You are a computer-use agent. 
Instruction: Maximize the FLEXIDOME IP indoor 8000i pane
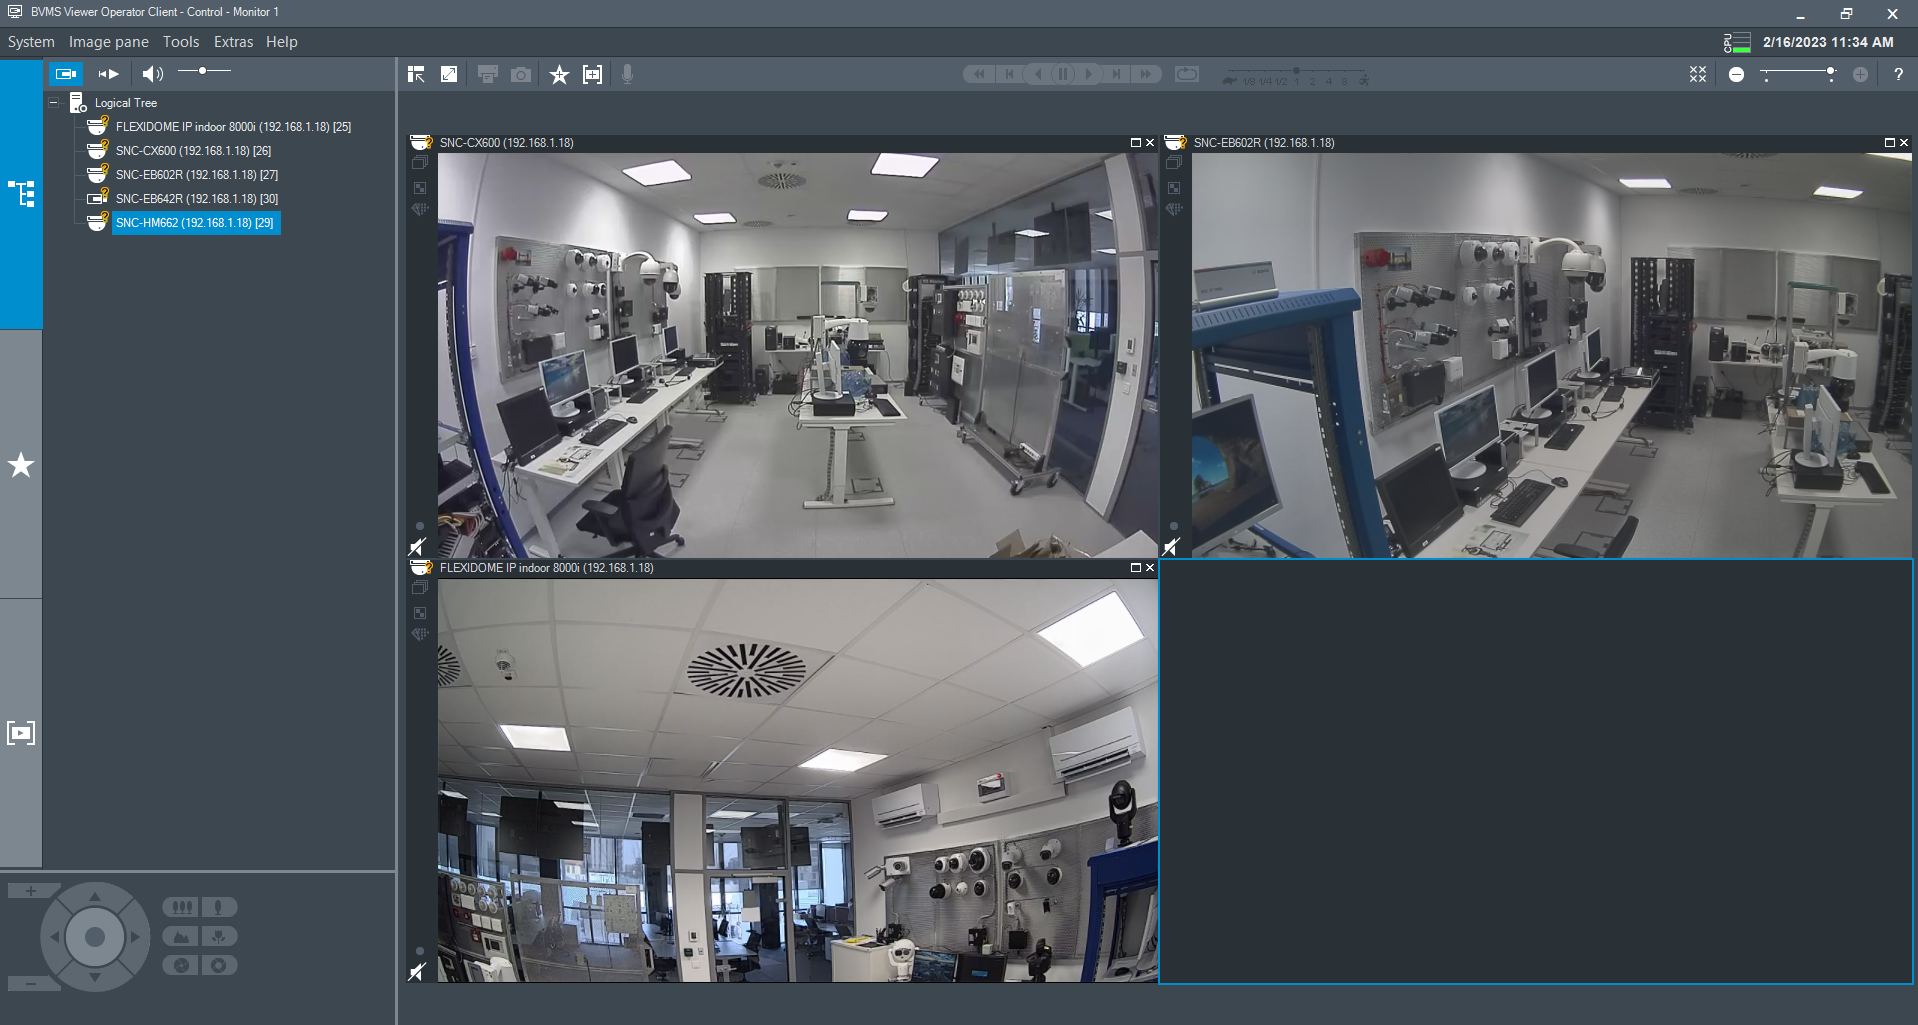[x=1135, y=568]
